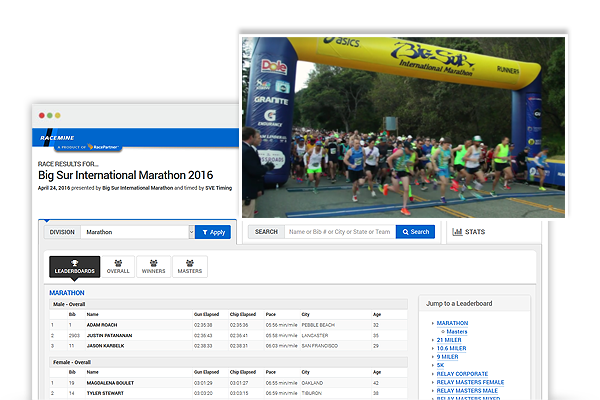The height and width of the screenshot is (400, 600).
Task: Jump to the 21 MILER leaderboard
Action: click(449, 340)
